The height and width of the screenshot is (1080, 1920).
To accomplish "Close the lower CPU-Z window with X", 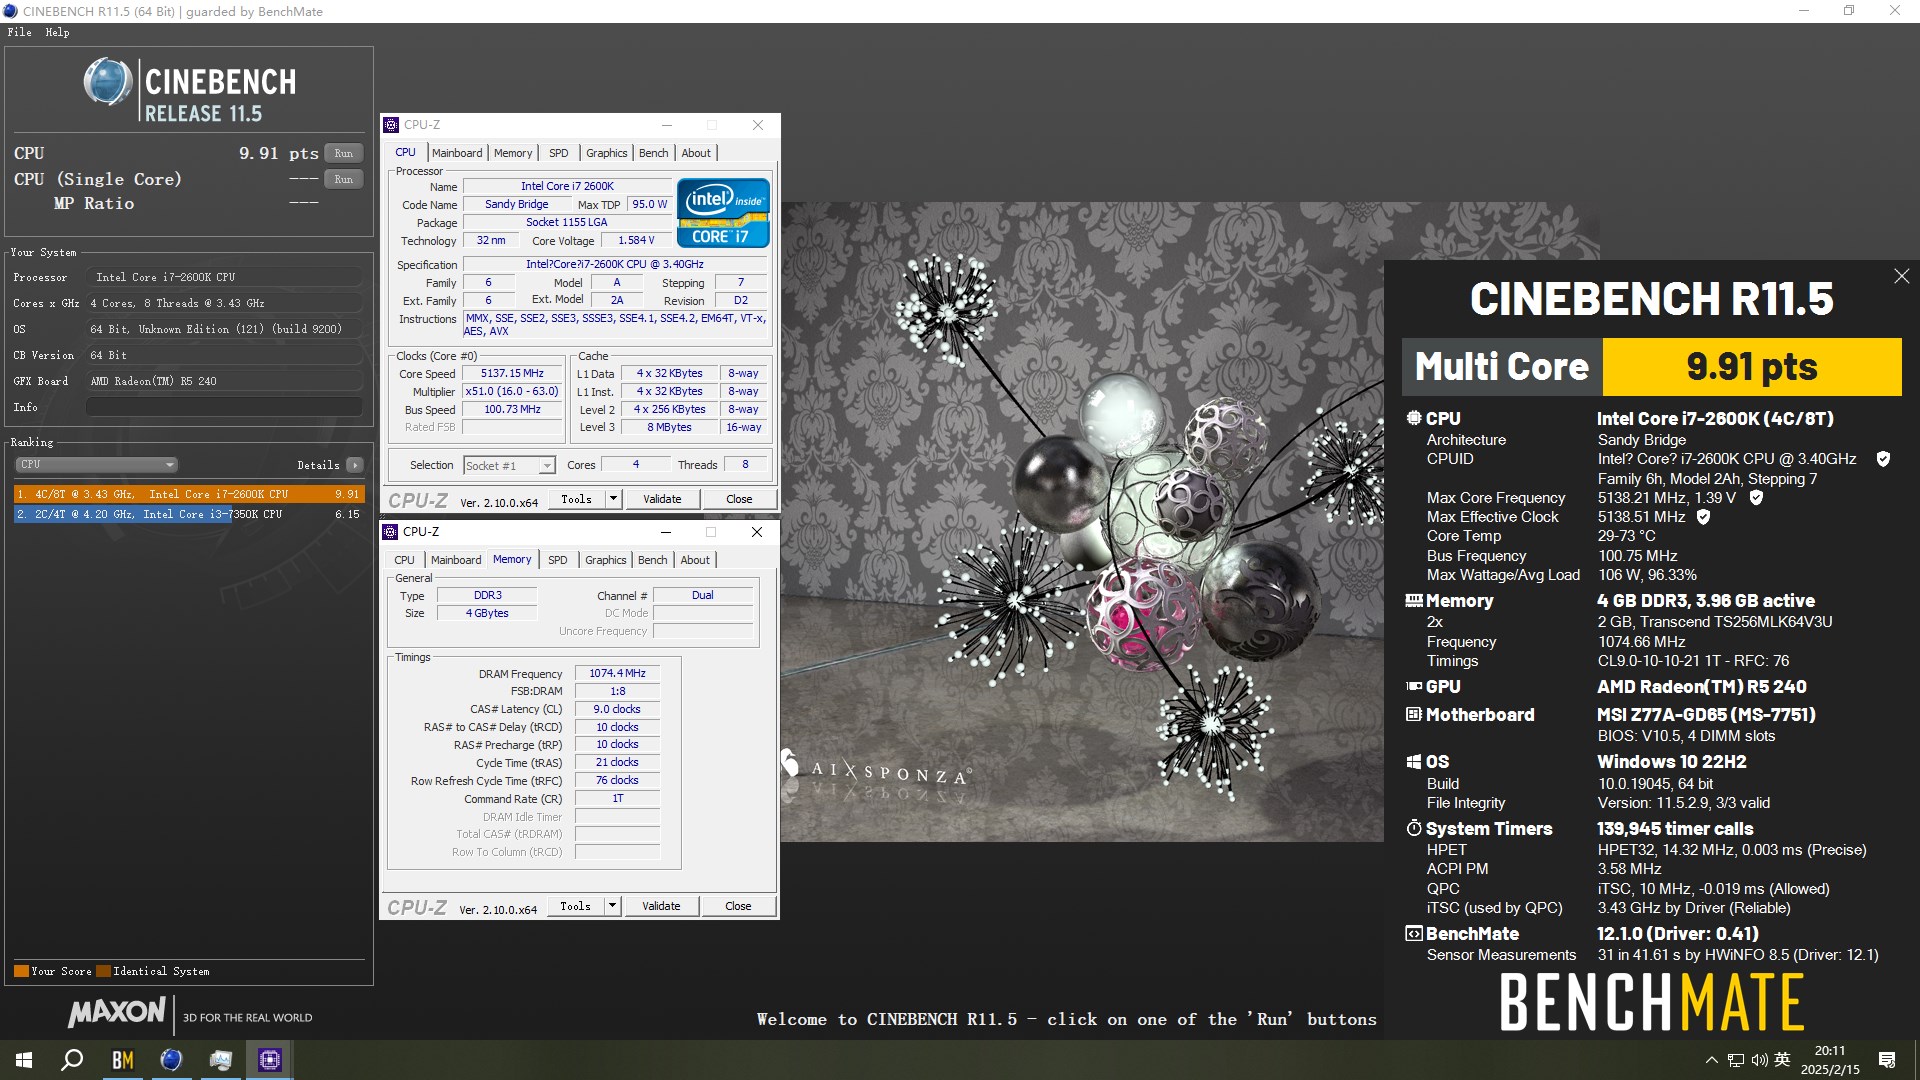I will pyautogui.click(x=757, y=532).
